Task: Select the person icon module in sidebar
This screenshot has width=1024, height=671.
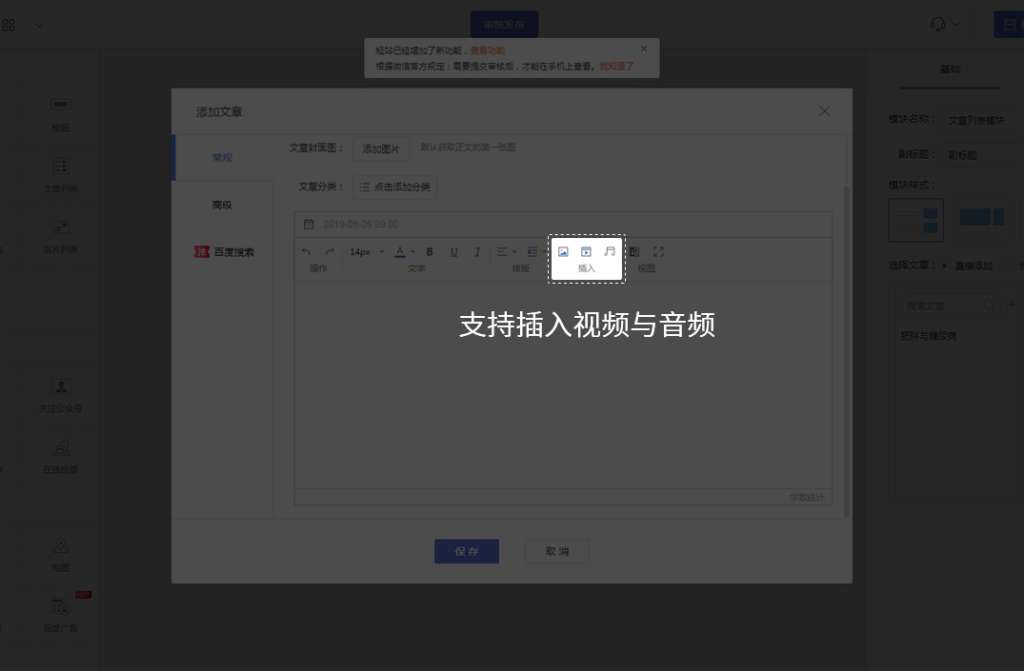Action: pyautogui.click(x=61, y=395)
